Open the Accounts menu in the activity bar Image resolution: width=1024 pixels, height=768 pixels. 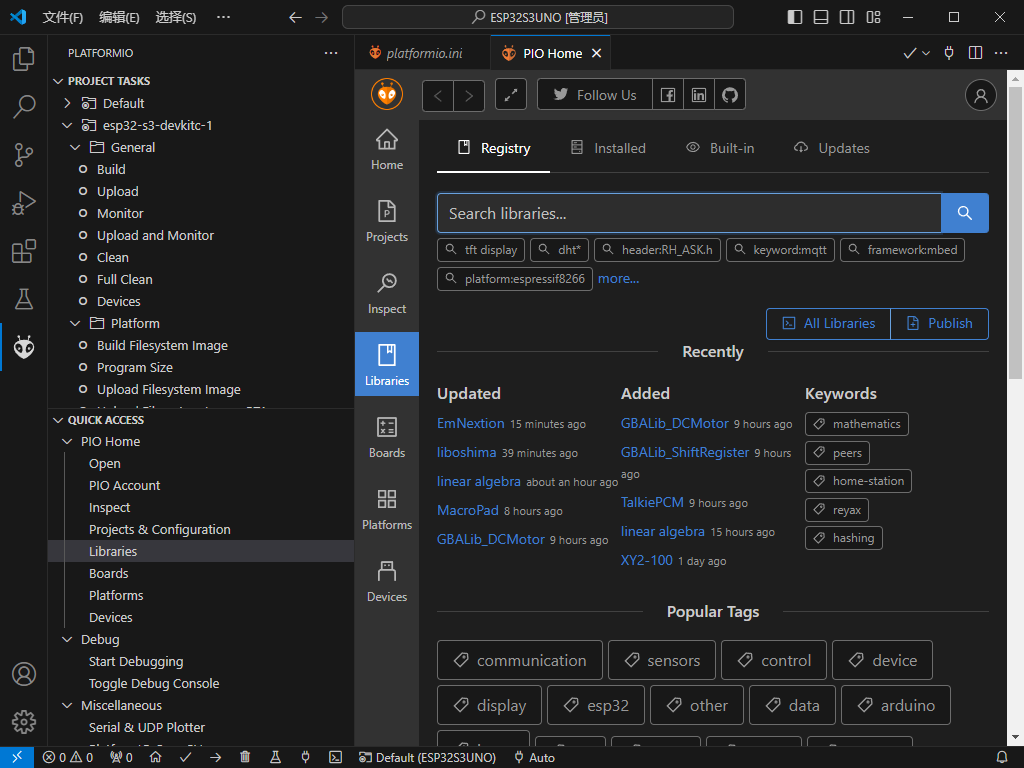coord(24,674)
